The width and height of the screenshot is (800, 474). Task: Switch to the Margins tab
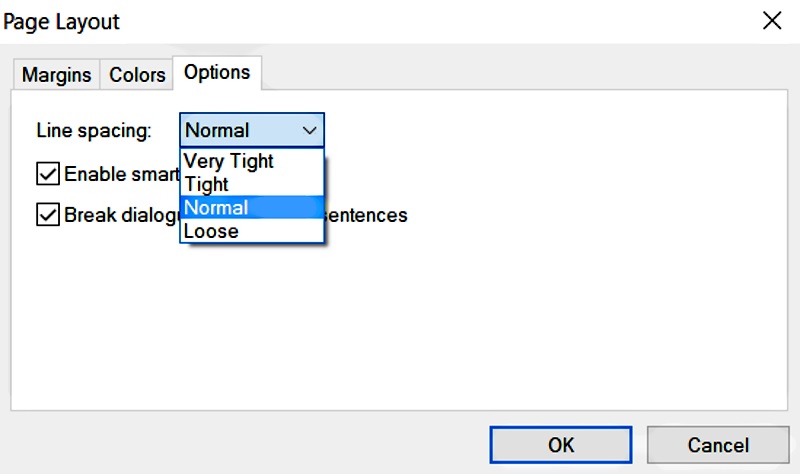point(56,75)
